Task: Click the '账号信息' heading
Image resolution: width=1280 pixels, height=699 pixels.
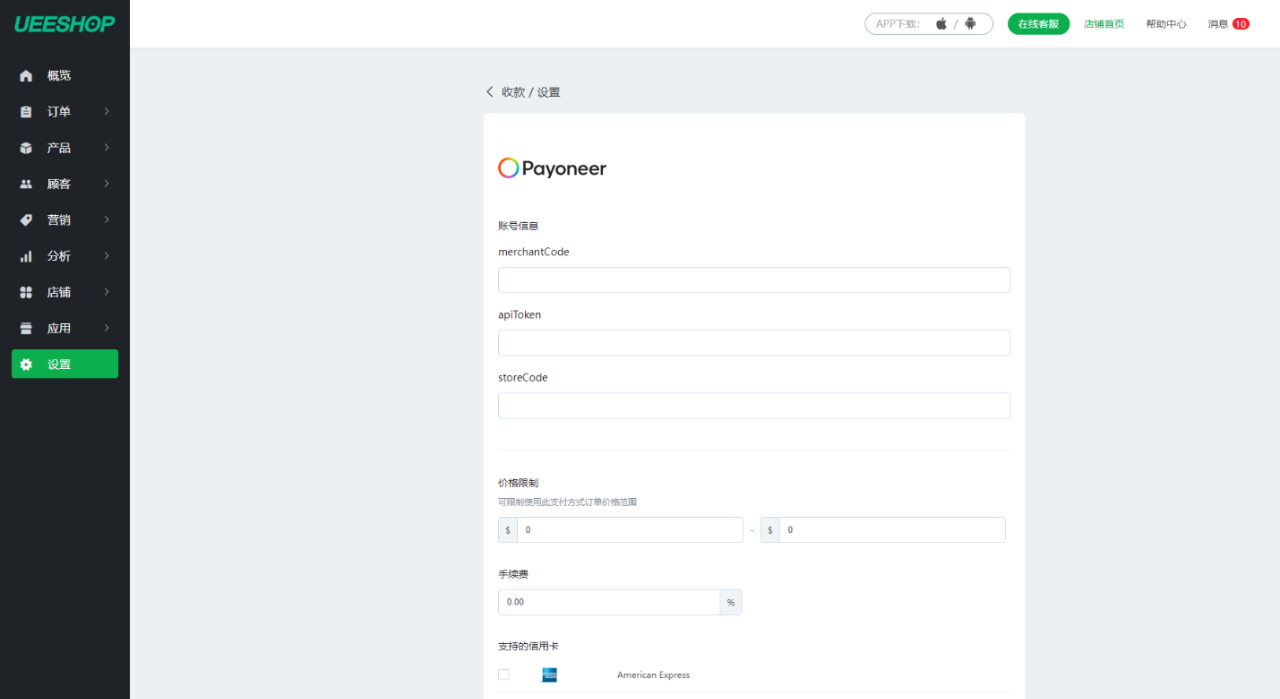Action: [518, 226]
